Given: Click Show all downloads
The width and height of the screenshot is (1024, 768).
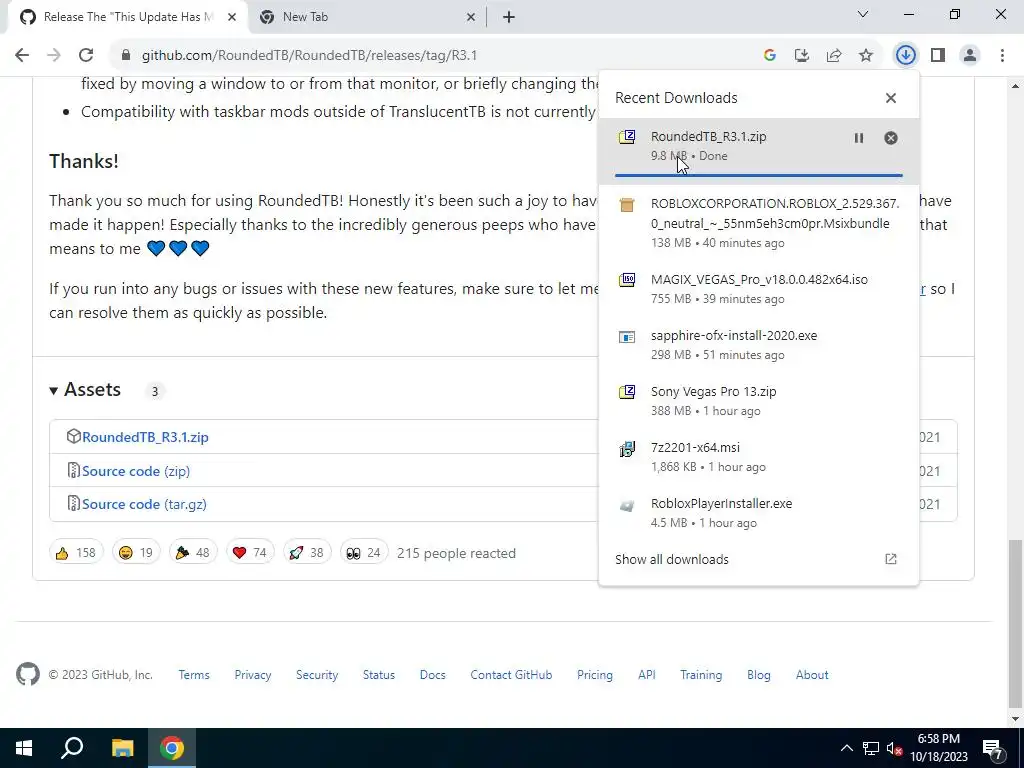Looking at the screenshot, I should pyautogui.click(x=672, y=560).
